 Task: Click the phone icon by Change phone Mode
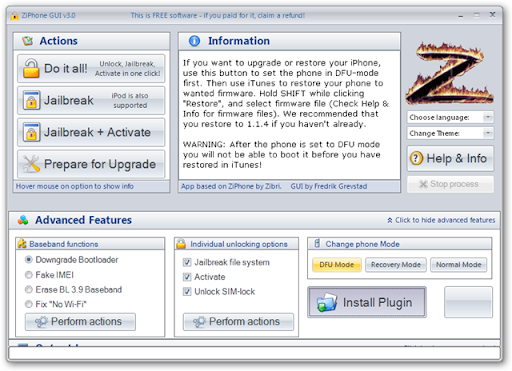tap(317, 243)
